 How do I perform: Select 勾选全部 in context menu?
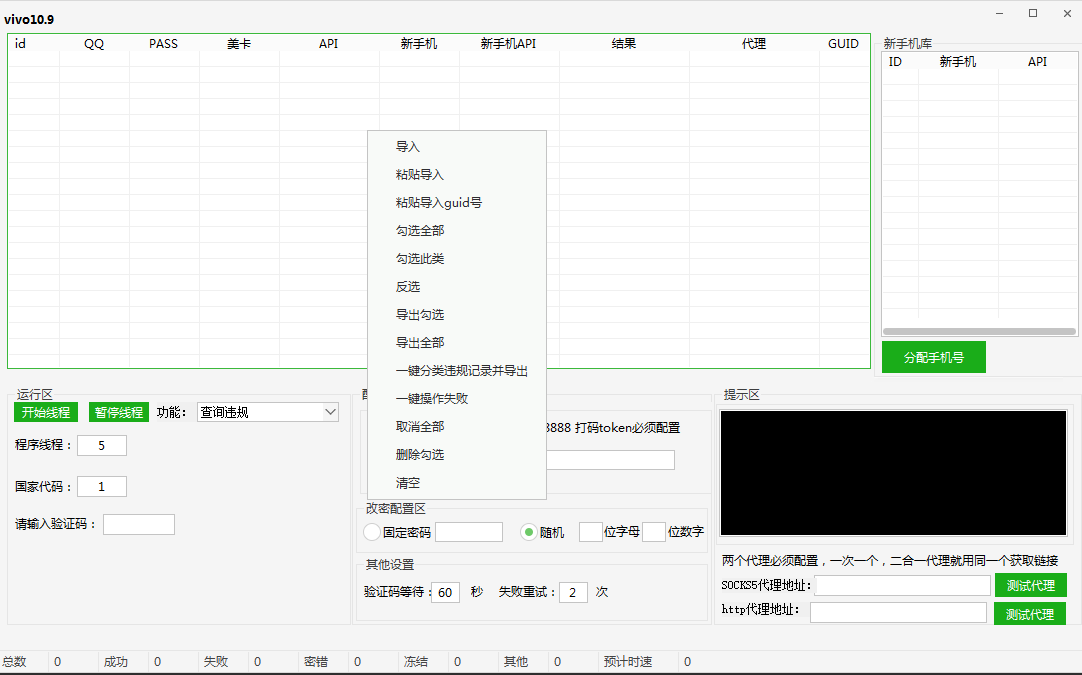point(420,231)
